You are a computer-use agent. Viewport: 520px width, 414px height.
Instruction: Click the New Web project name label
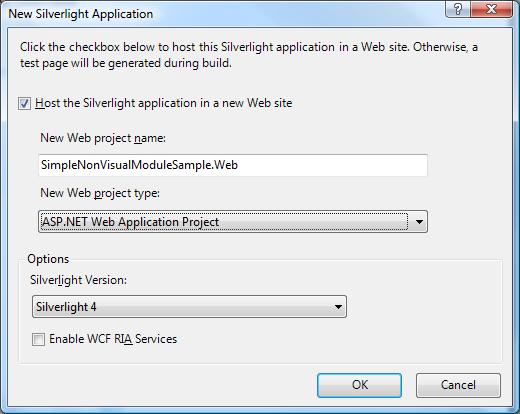(103, 138)
